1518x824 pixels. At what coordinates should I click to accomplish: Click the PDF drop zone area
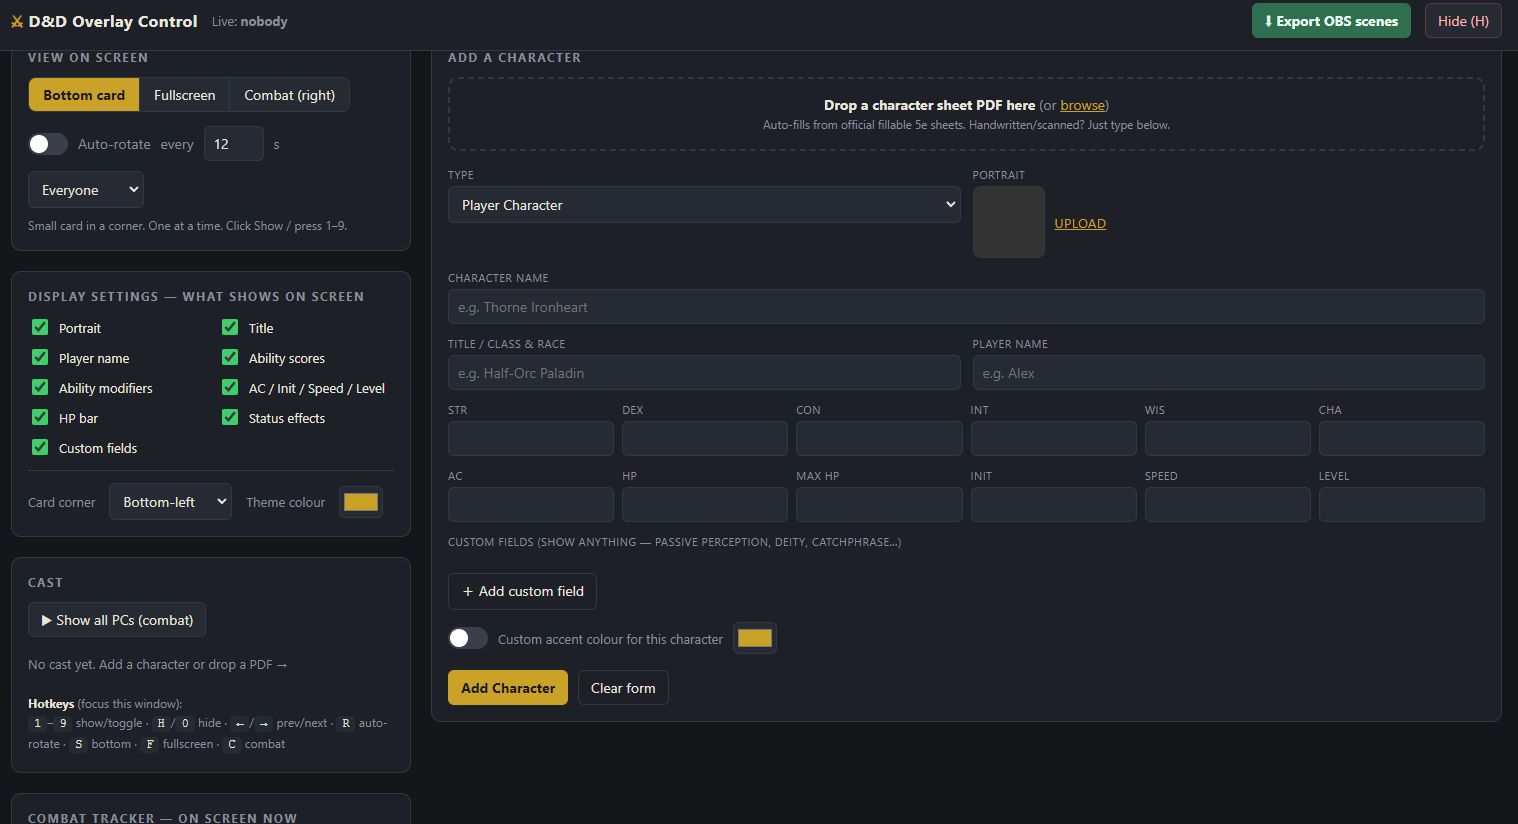966,114
